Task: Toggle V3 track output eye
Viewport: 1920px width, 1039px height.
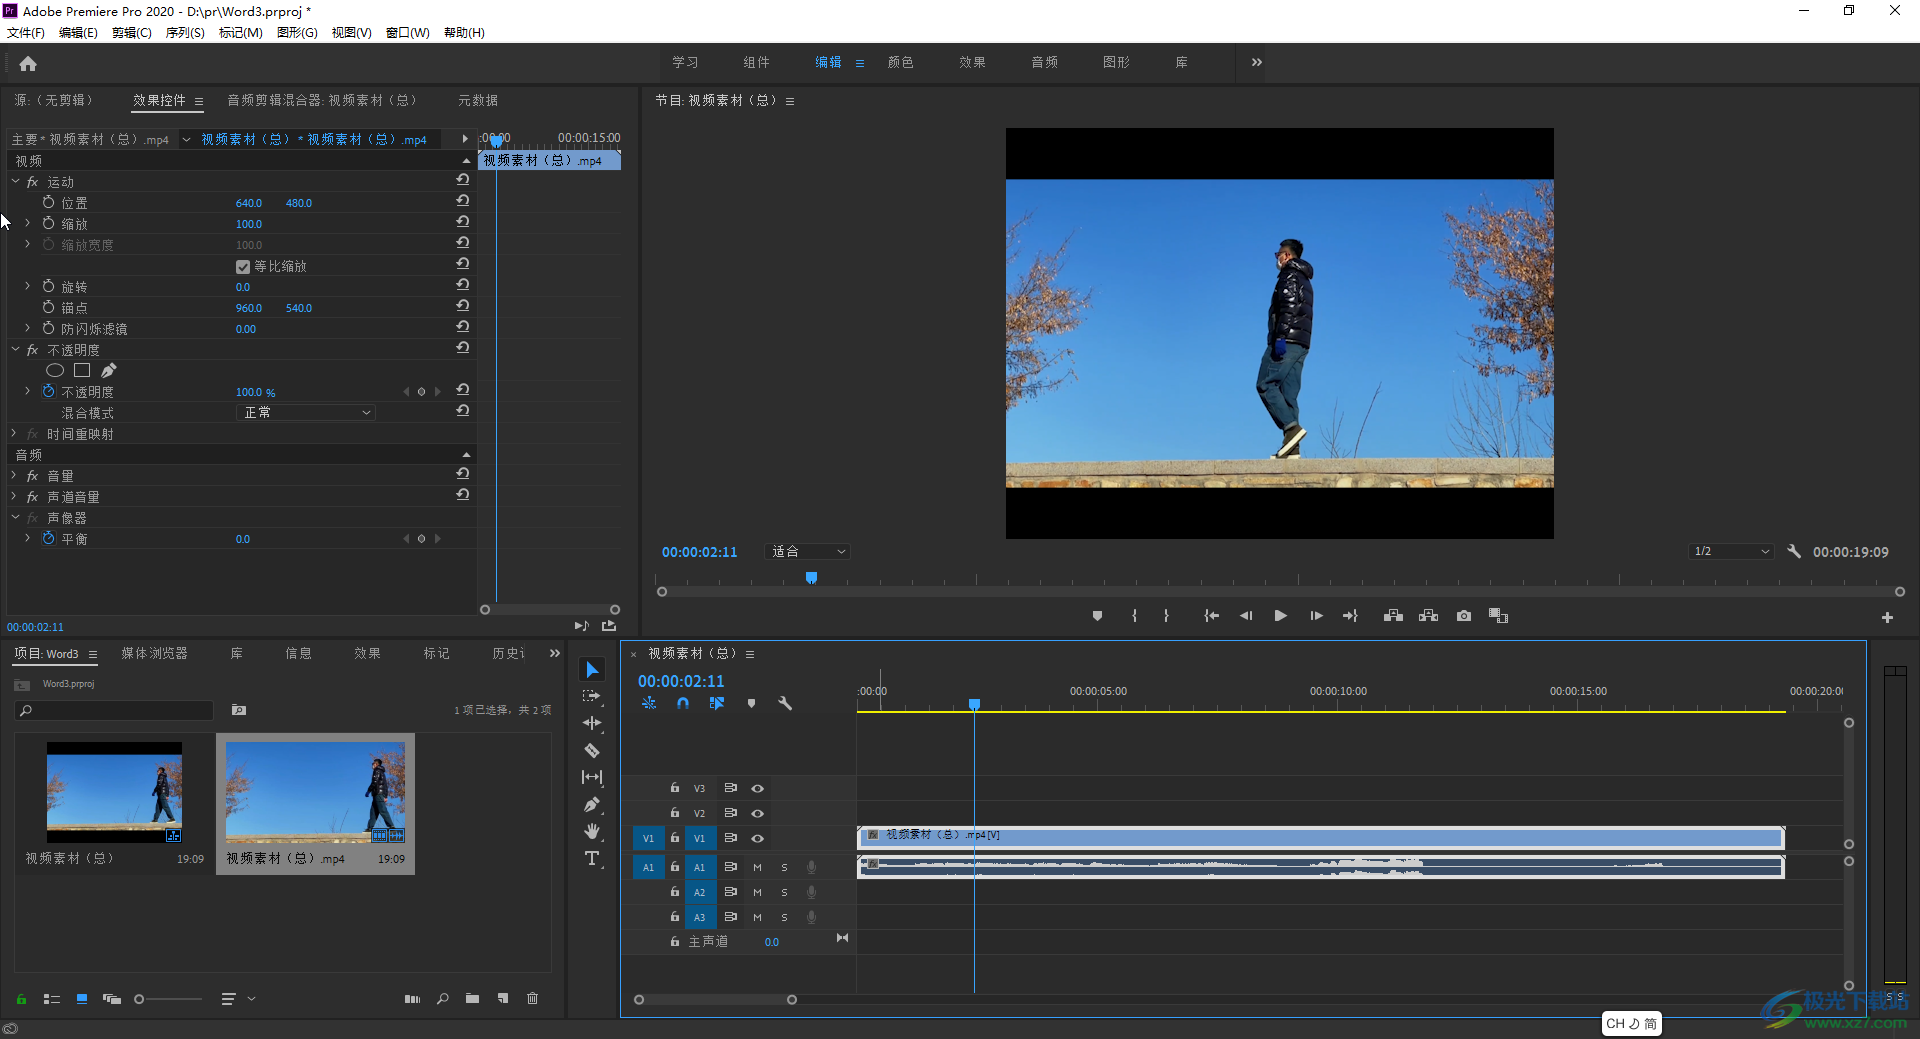Action: point(757,788)
